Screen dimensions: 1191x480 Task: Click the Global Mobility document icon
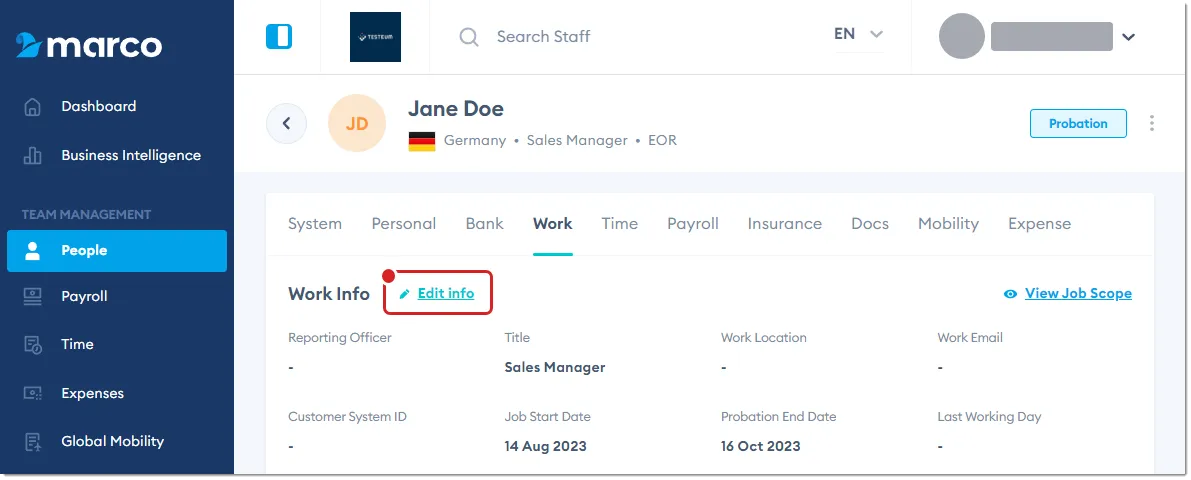point(33,442)
